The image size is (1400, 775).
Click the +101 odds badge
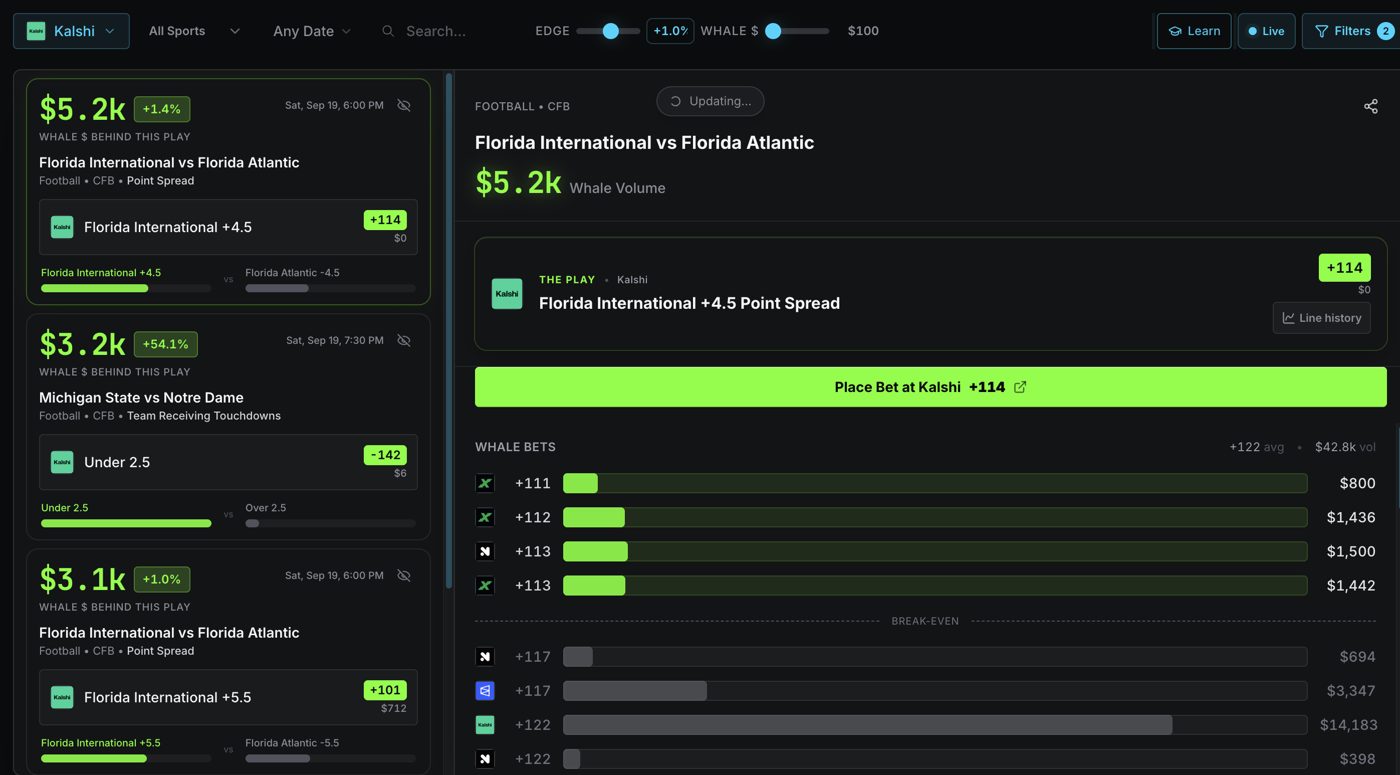(385, 690)
